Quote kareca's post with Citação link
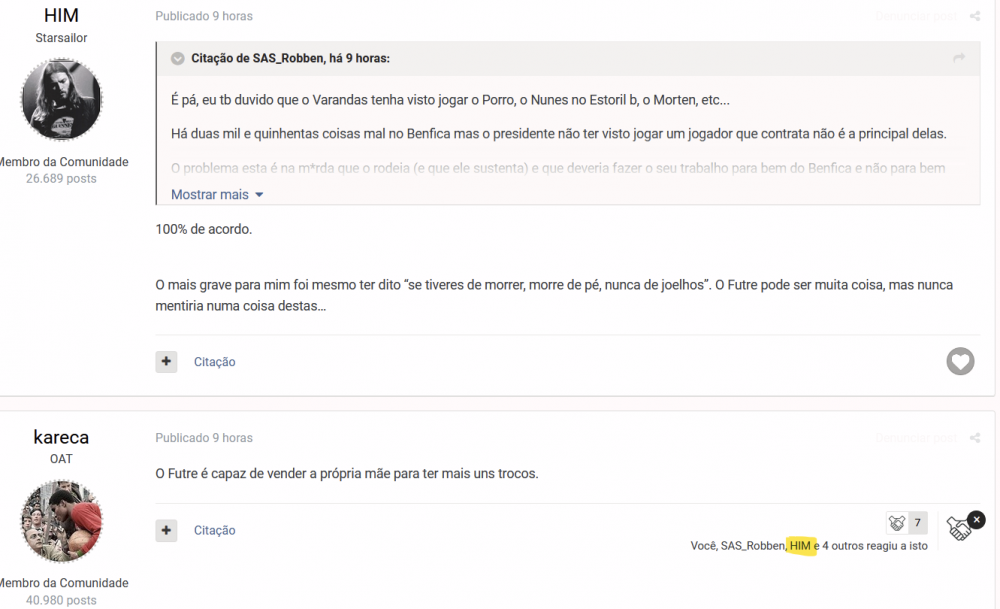1000x609 pixels. pos(214,530)
